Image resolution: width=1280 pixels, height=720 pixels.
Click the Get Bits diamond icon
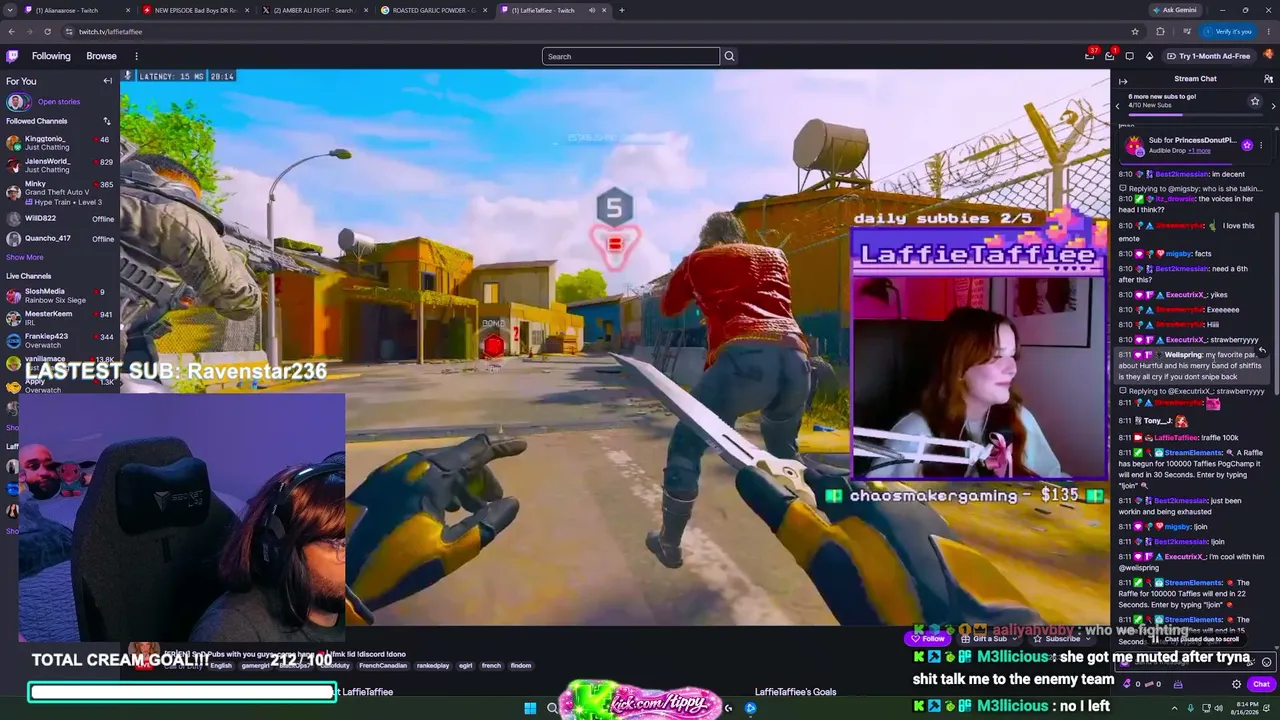(x=1149, y=56)
